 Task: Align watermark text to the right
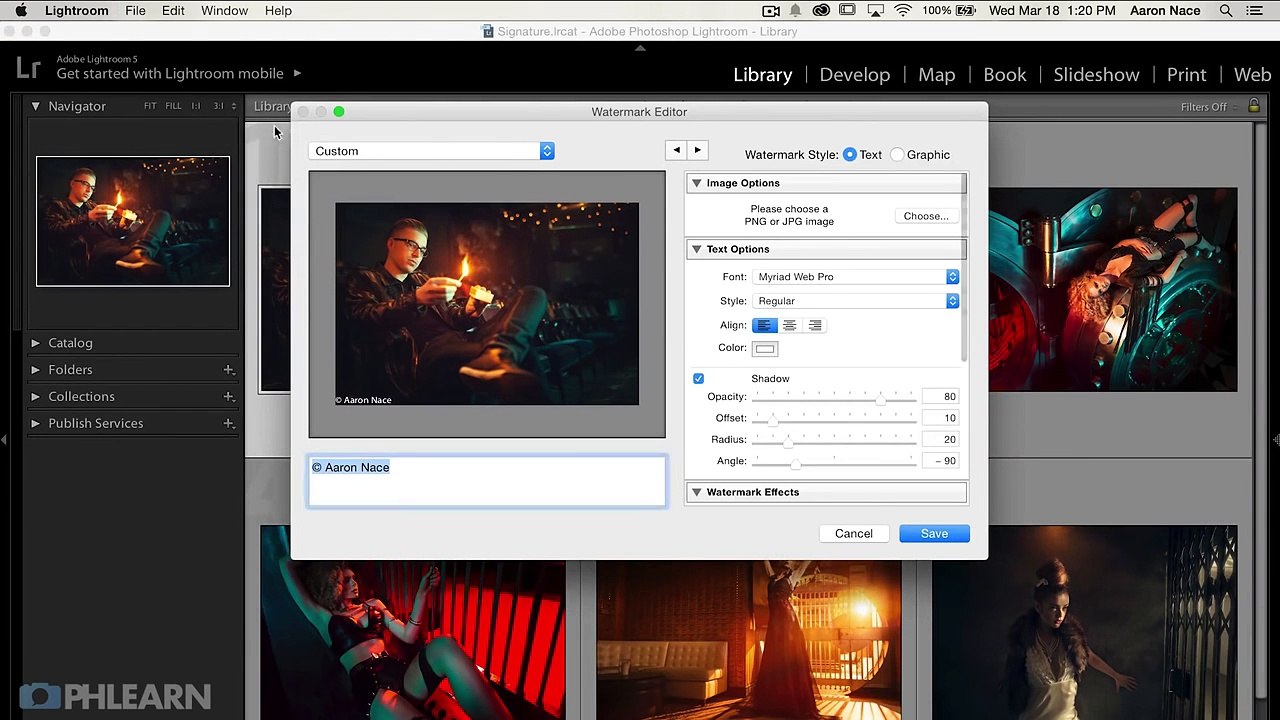click(815, 325)
